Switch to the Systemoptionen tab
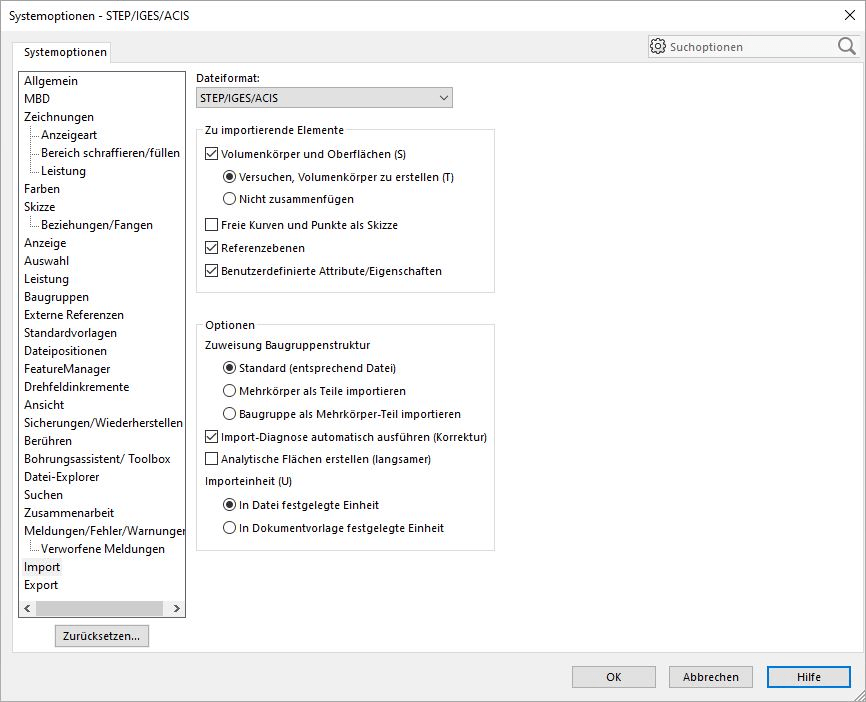This screenshot has width=866, height=702. coord(65,51)
